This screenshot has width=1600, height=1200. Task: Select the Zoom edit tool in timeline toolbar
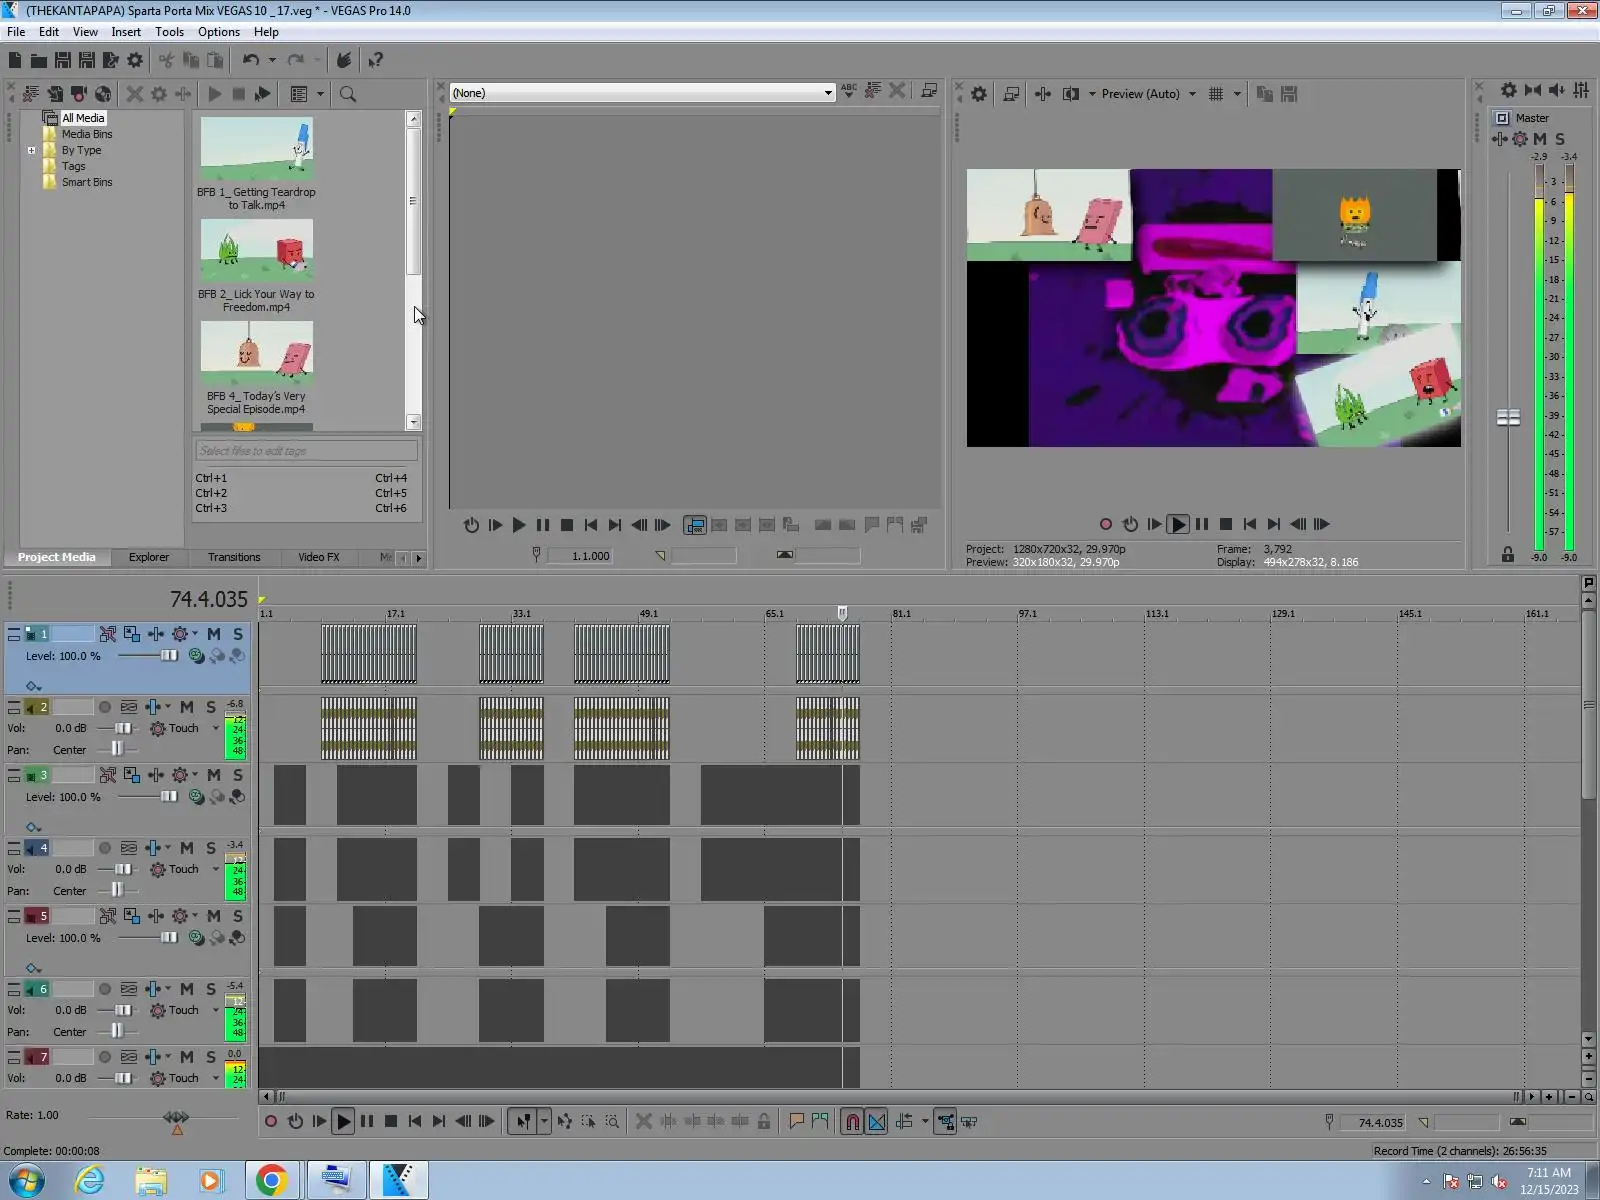pyautogui.click(x=612, y=1122)
